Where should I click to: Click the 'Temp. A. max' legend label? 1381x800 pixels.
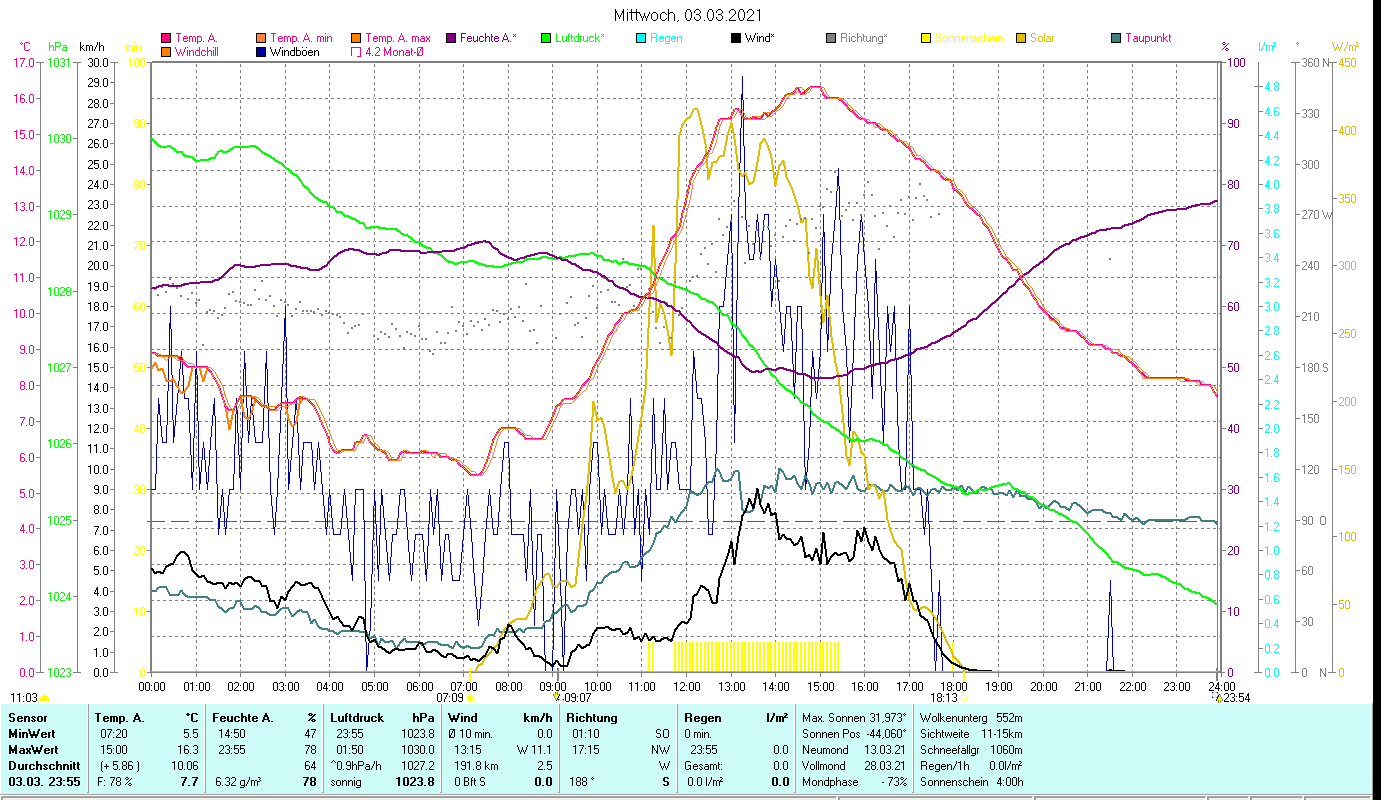coord(398,38)
